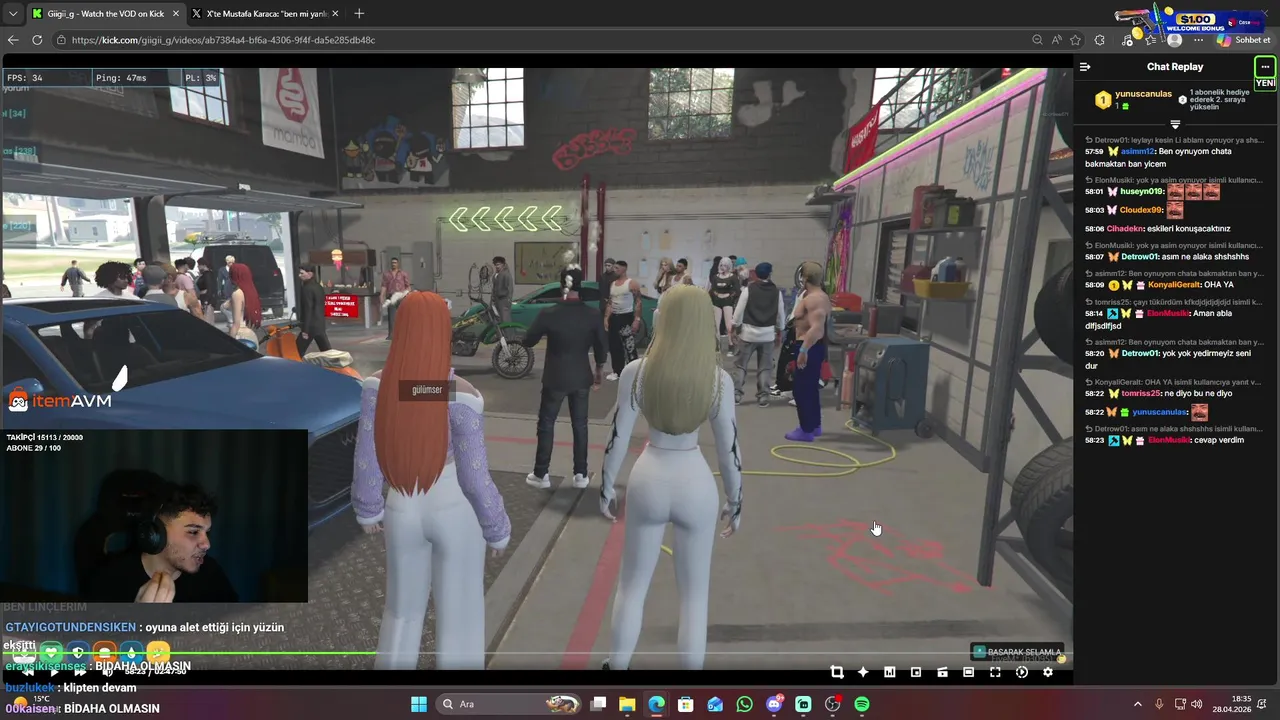Open Microsoft Store from taskbar
The height and width of the screenshot is (720, 1280).
[686, 704]
